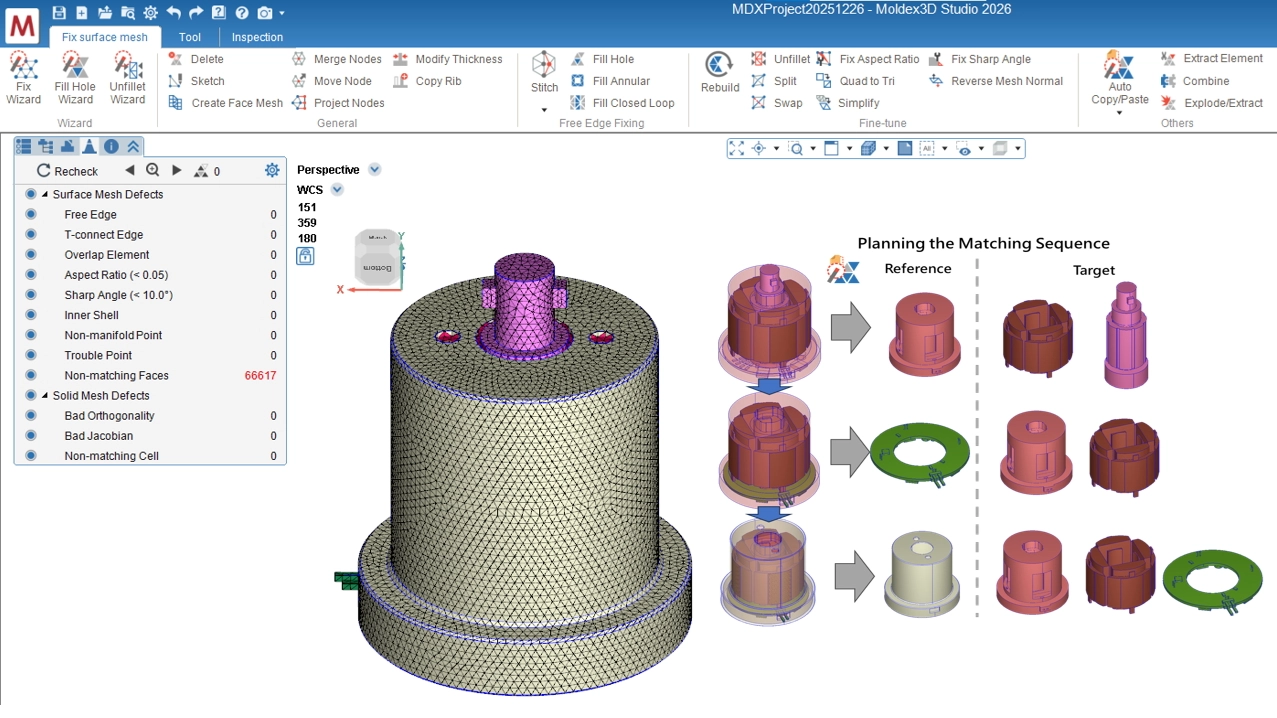Collapse the Surface Mesh Defects group
Viewport: 1277px width, 718px height.
(x=45, y=195)
